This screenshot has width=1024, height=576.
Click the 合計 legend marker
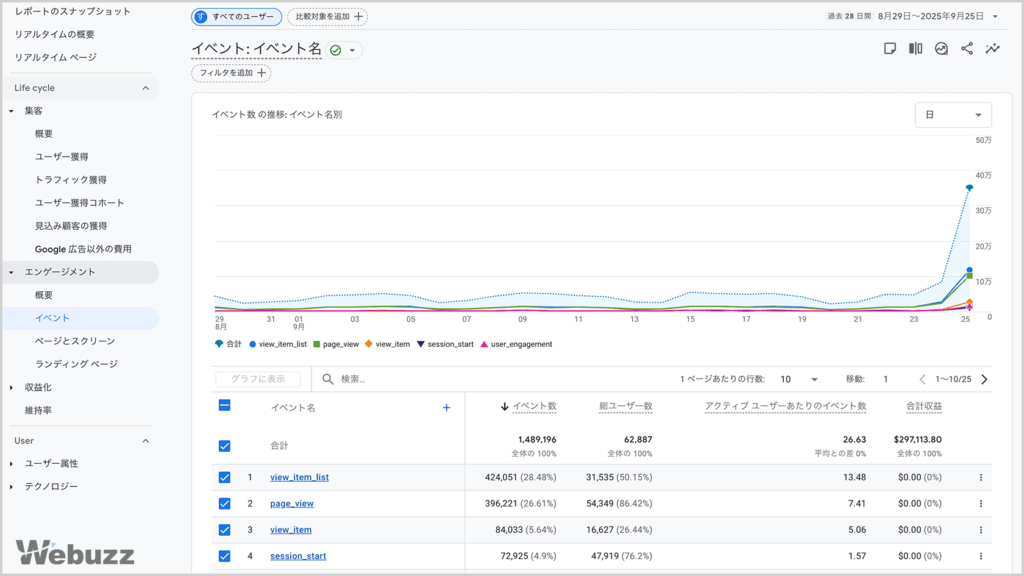pos(219,344)
